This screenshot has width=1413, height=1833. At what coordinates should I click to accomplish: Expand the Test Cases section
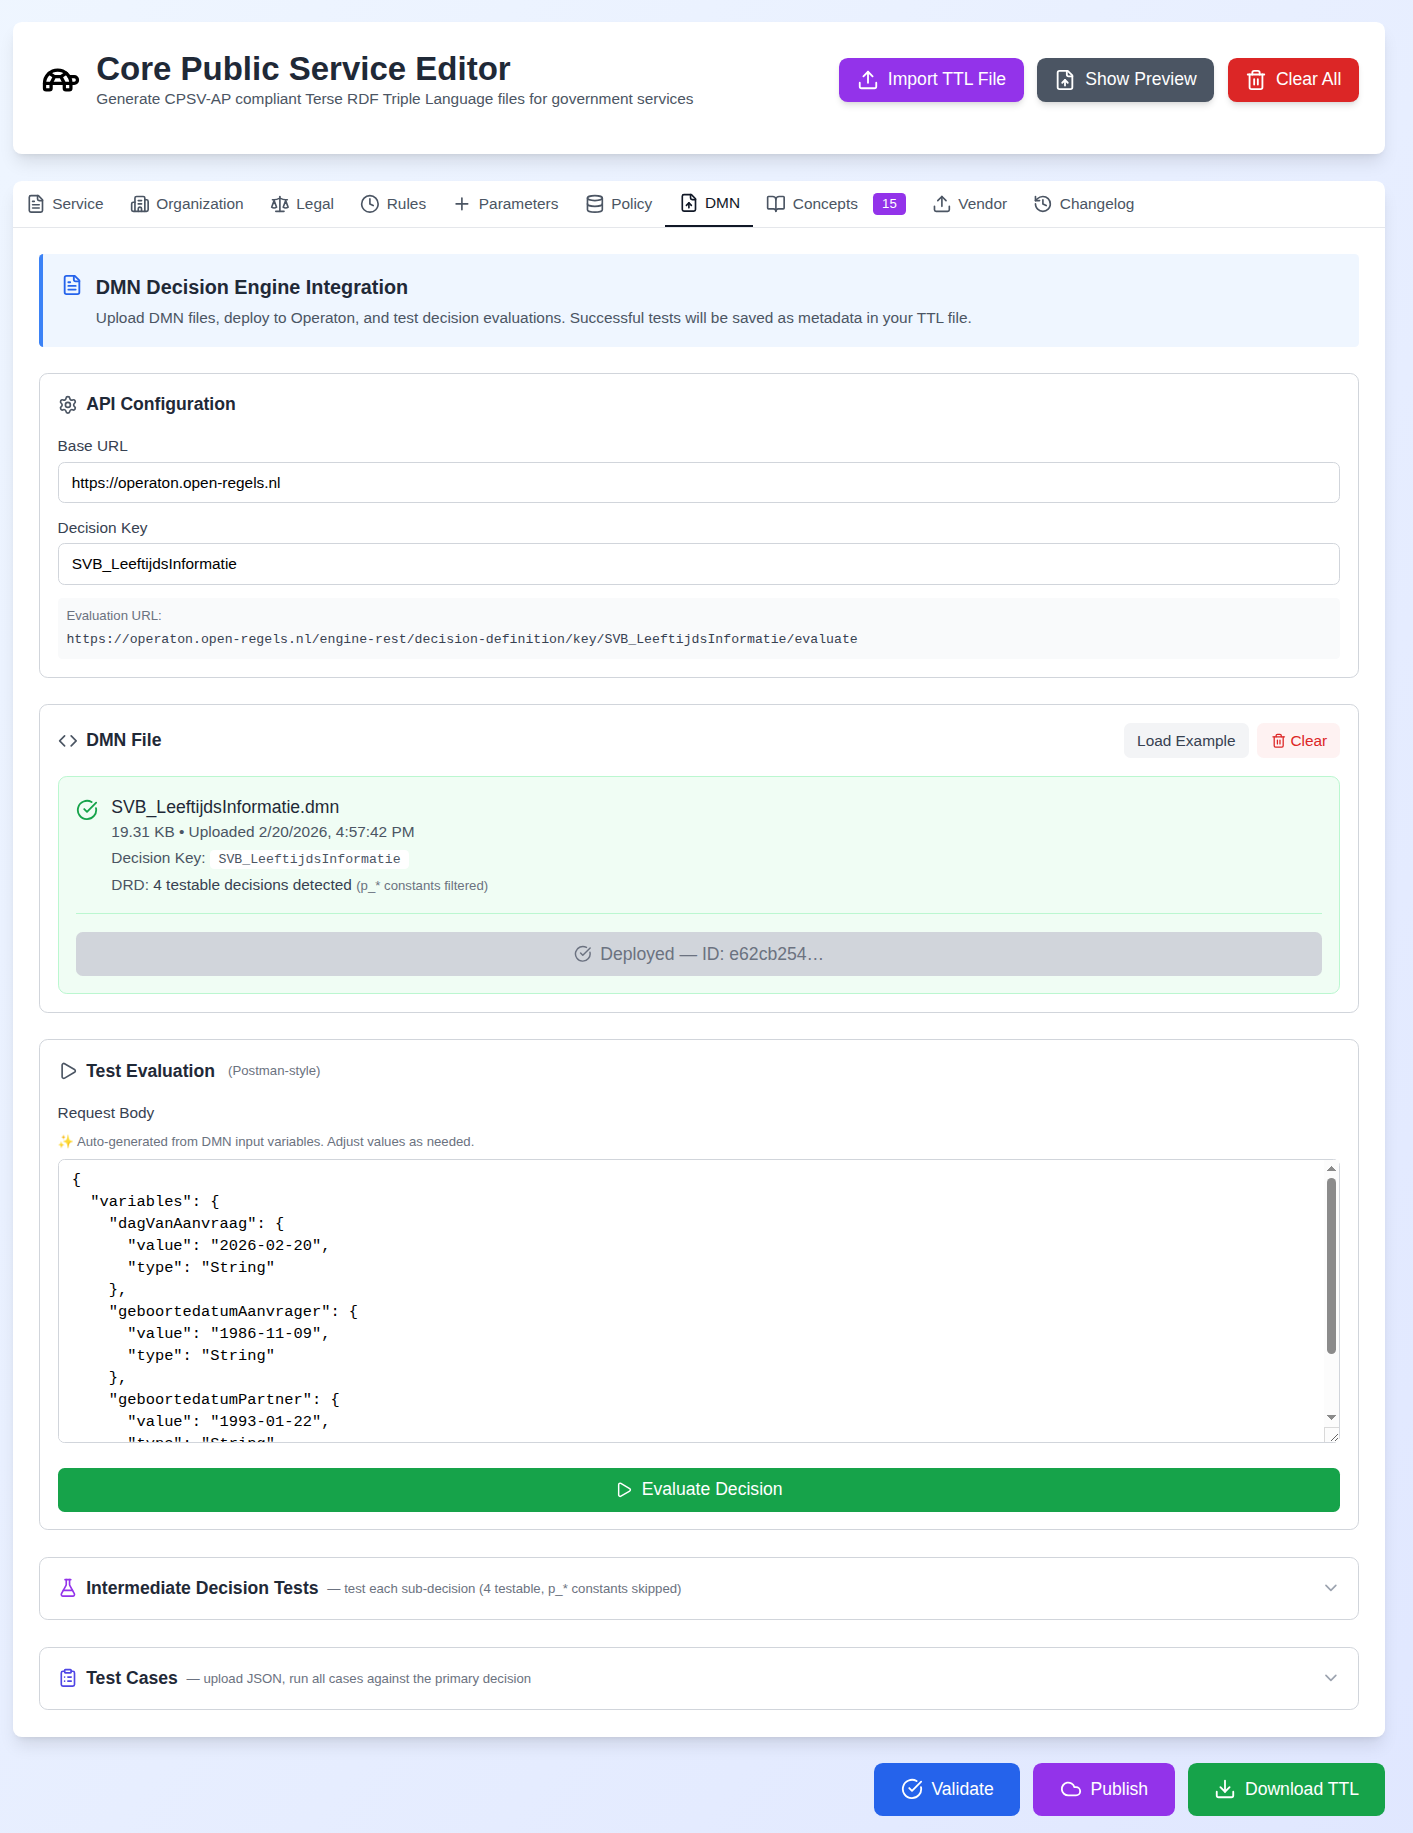(x=1330, y=1678)
